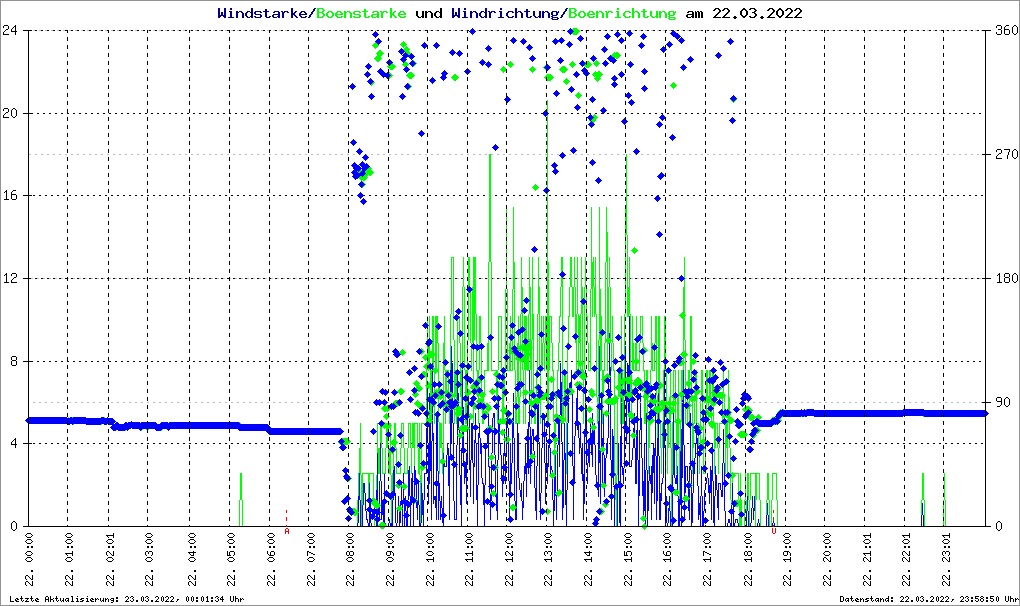
Task: Click the time label '22. 20:00'
Action: coord(827,560)
